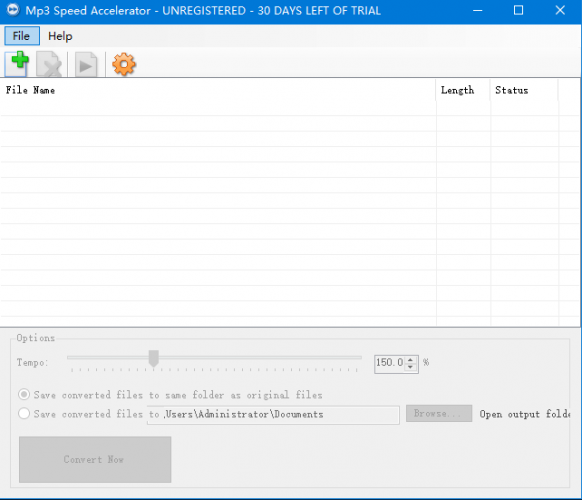The image size is (582, 500).
Task: Click the Browse button
Action: (439, 413)
